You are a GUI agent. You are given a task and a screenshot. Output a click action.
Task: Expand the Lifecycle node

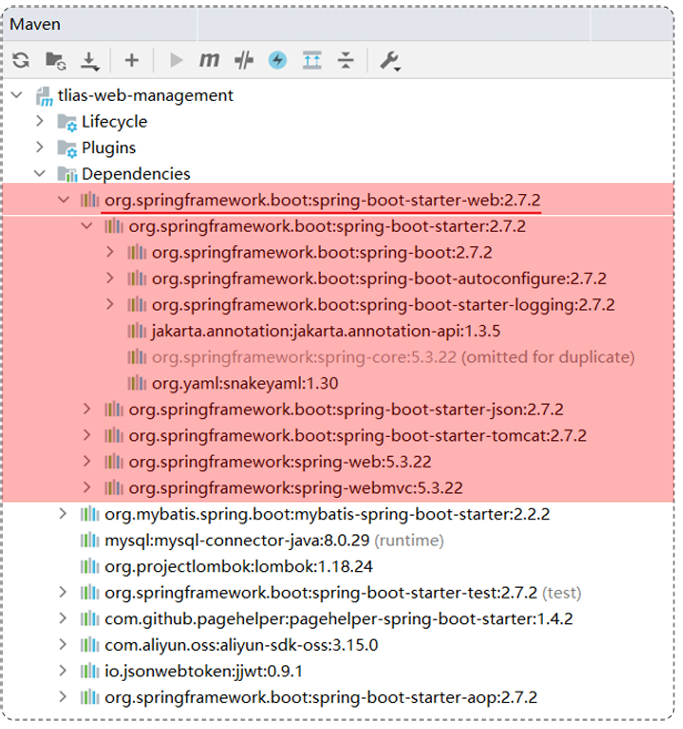pos(40,121)
